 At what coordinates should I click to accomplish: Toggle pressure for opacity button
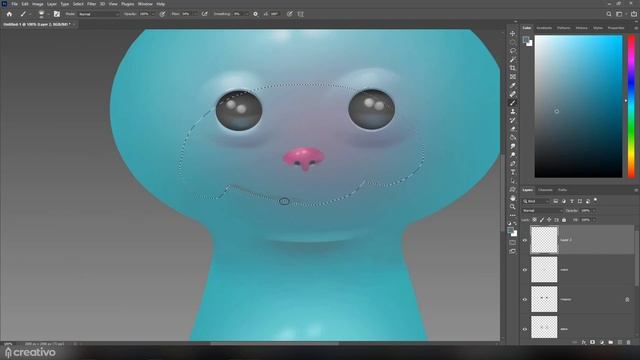click(x=162, y=14)
